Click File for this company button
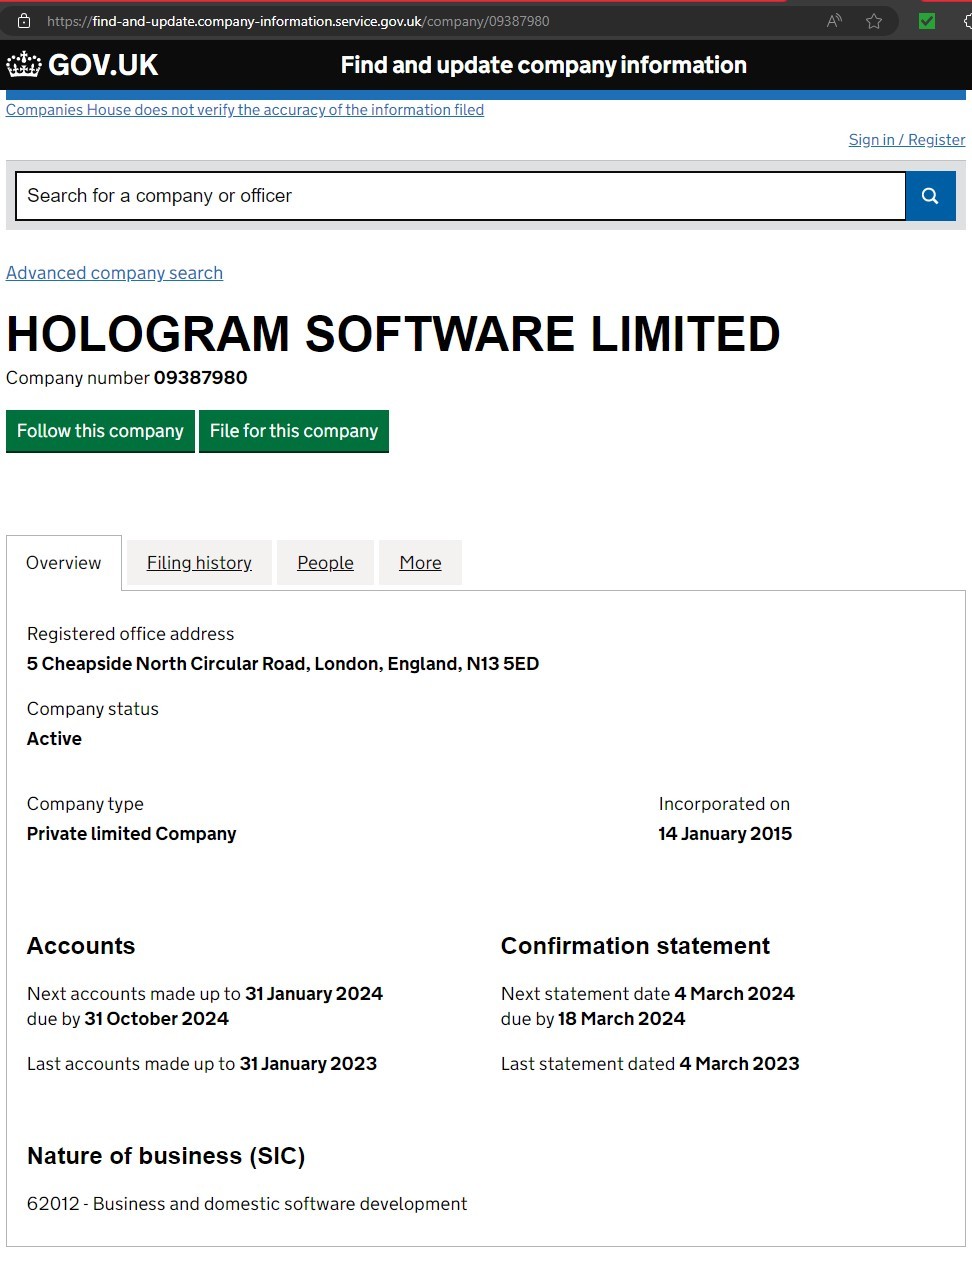This screenshot has height=1272, width=972. coord(294,431)
